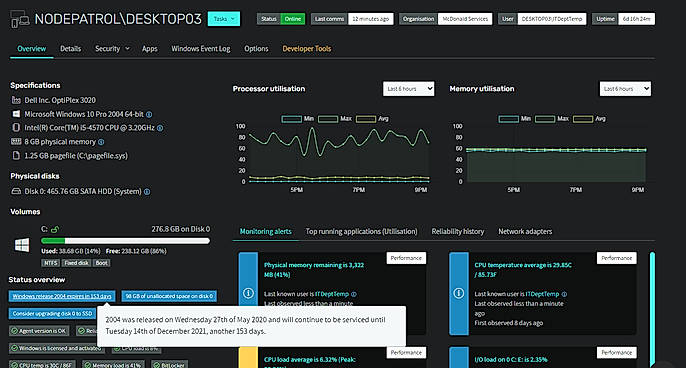
Task: Click info icon next to 8 GB physical memory
Action: [x=101, y=142]
